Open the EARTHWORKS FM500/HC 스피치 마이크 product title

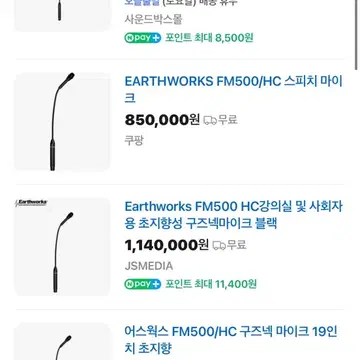coord(234,90)
